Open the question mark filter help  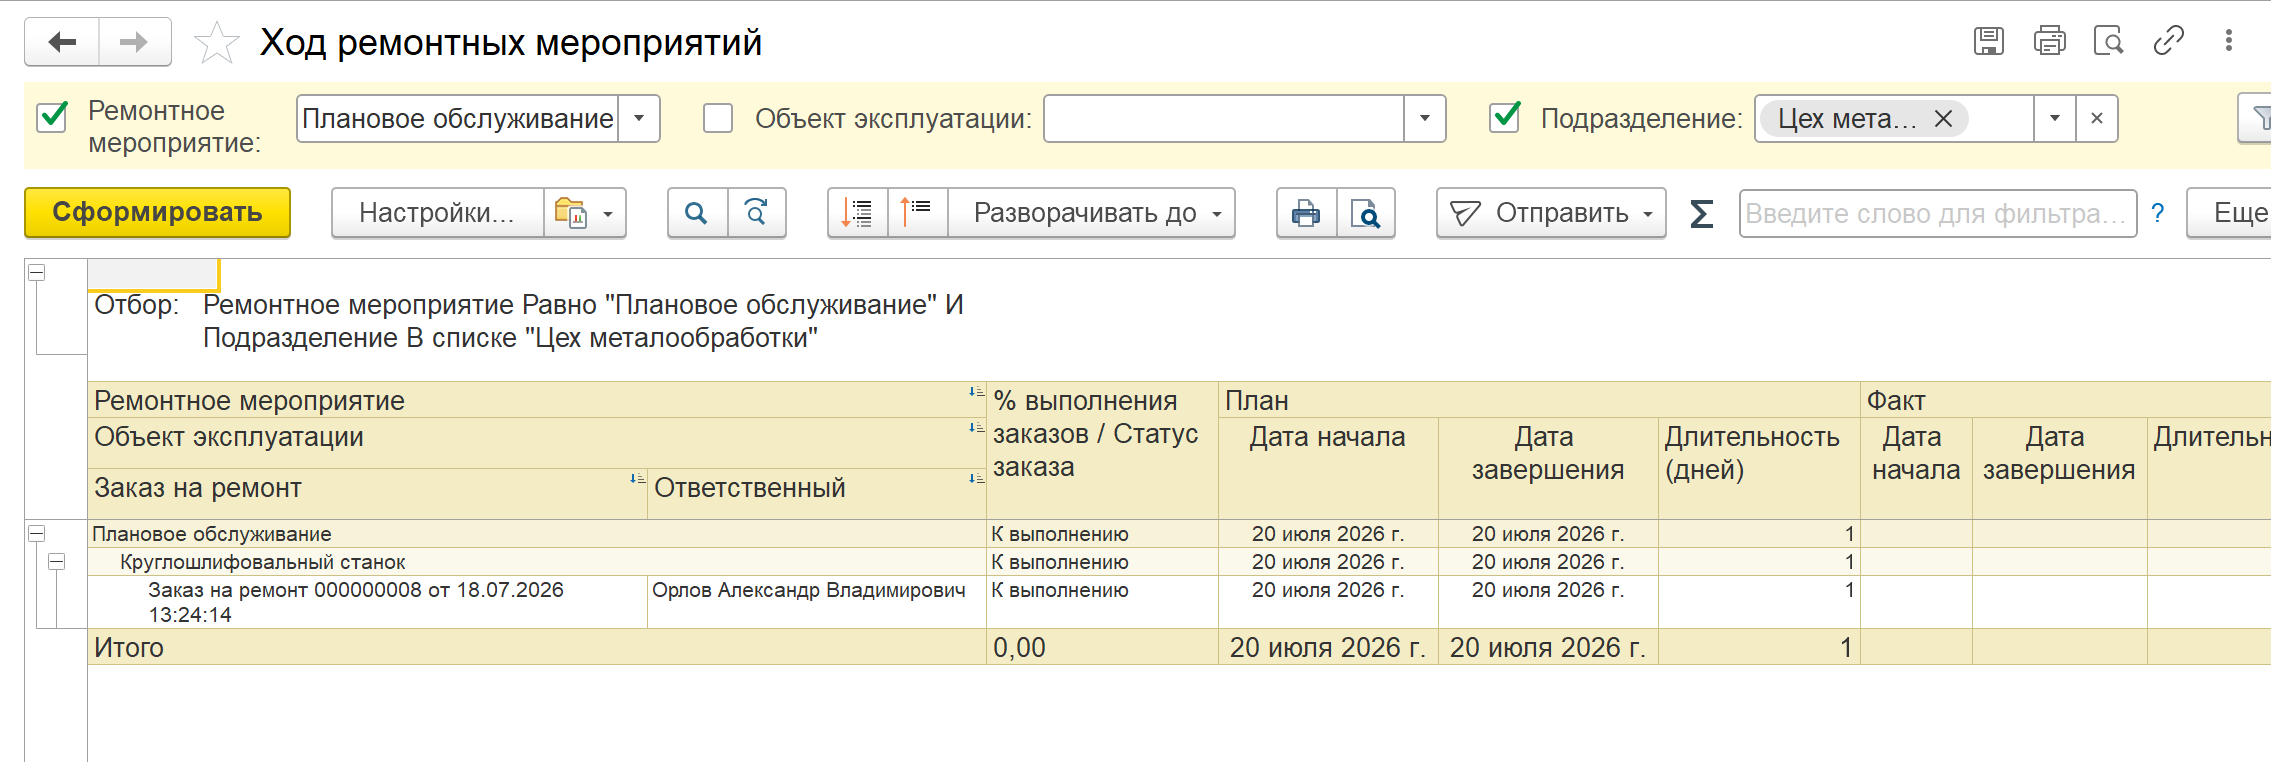pyautogui.click(x=2157, y=213)
